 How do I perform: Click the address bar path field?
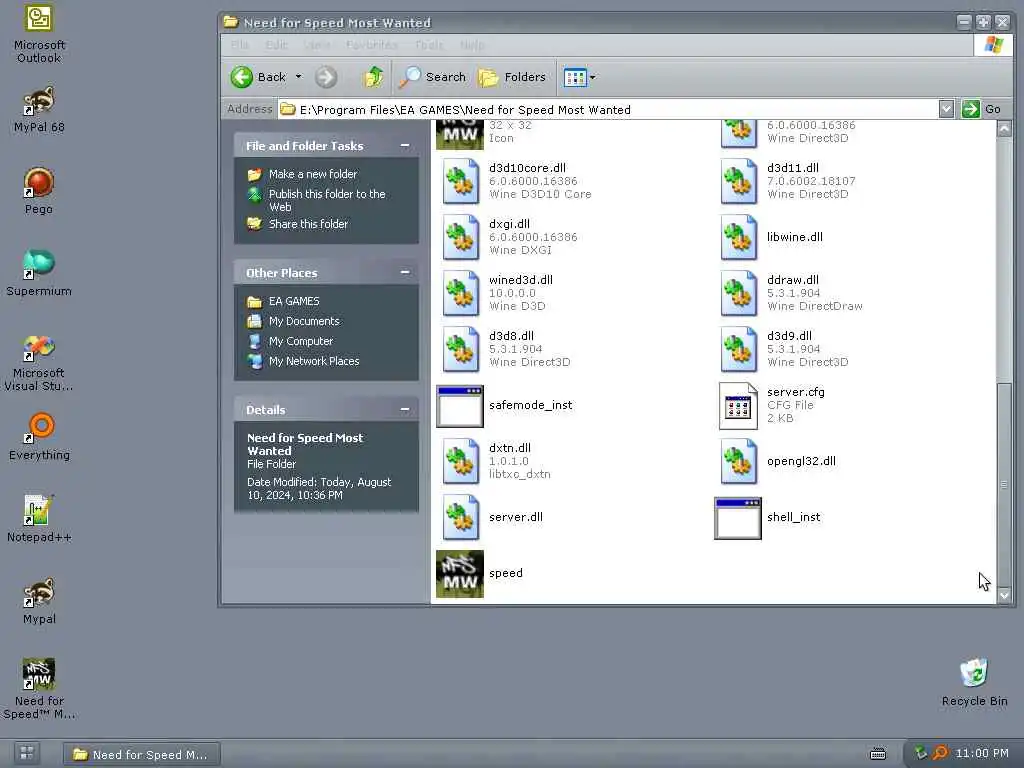[x=607, y=109]
